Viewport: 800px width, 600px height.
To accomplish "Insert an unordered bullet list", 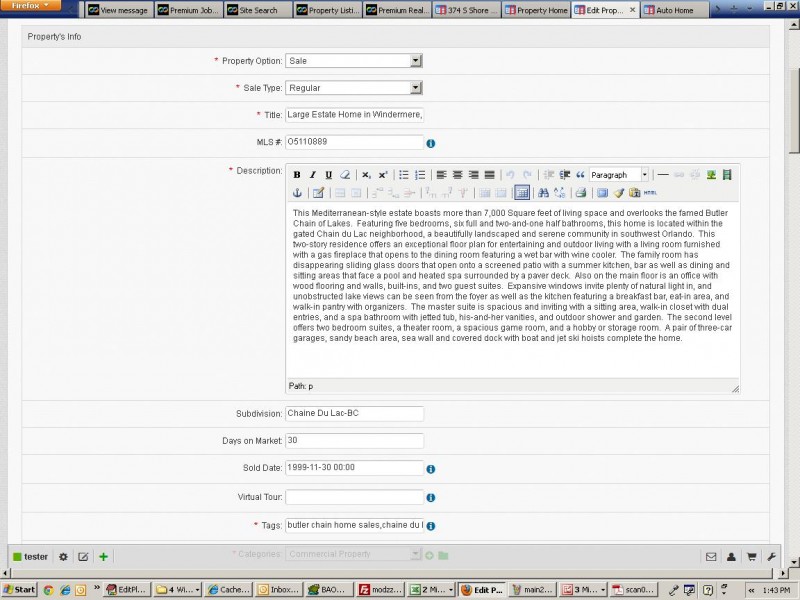I will coord(404,175).
